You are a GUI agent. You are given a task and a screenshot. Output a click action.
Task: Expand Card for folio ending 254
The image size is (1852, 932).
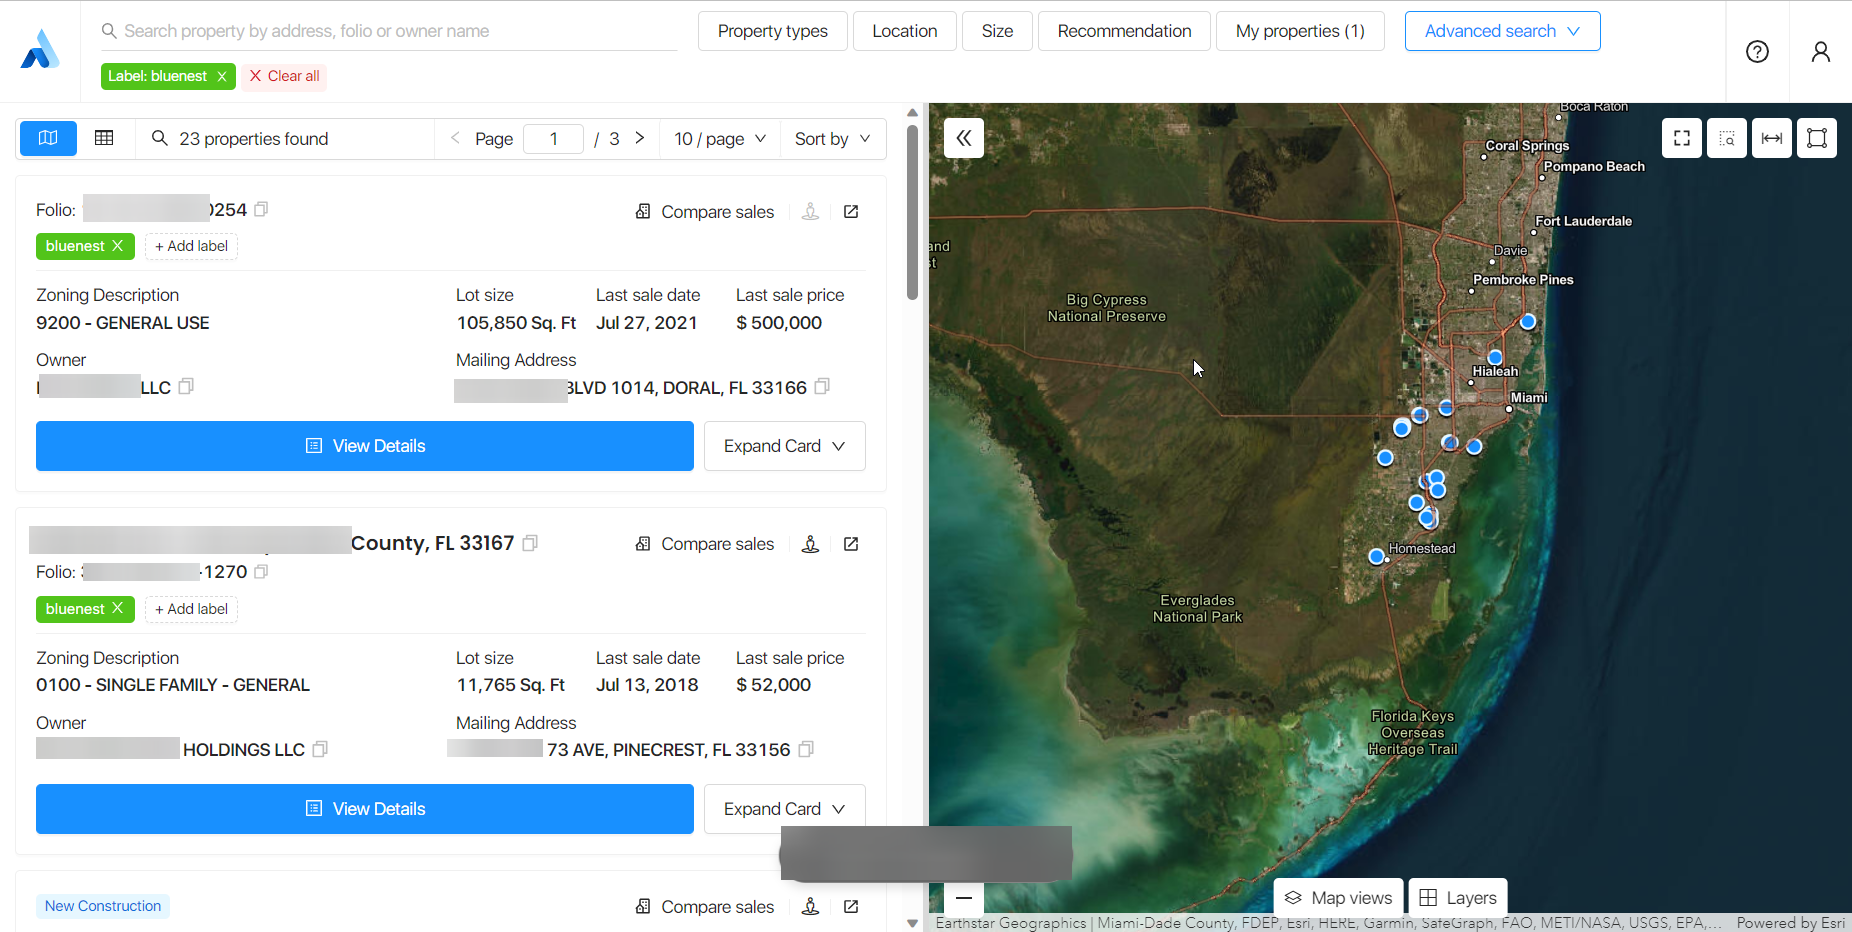(x=784, y=446)
